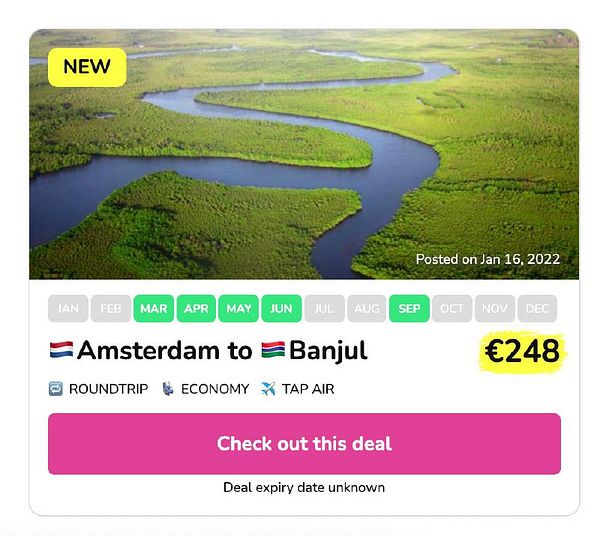600x536 pixels.
Task: Open the river landscape deal image
Action: tap(304, 154)
